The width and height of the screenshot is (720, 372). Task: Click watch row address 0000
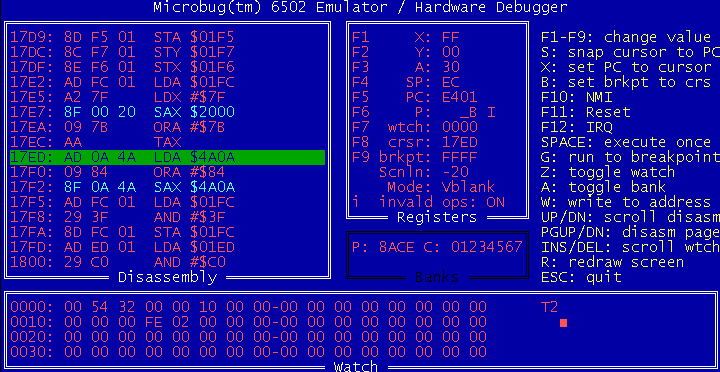(32, 307)
